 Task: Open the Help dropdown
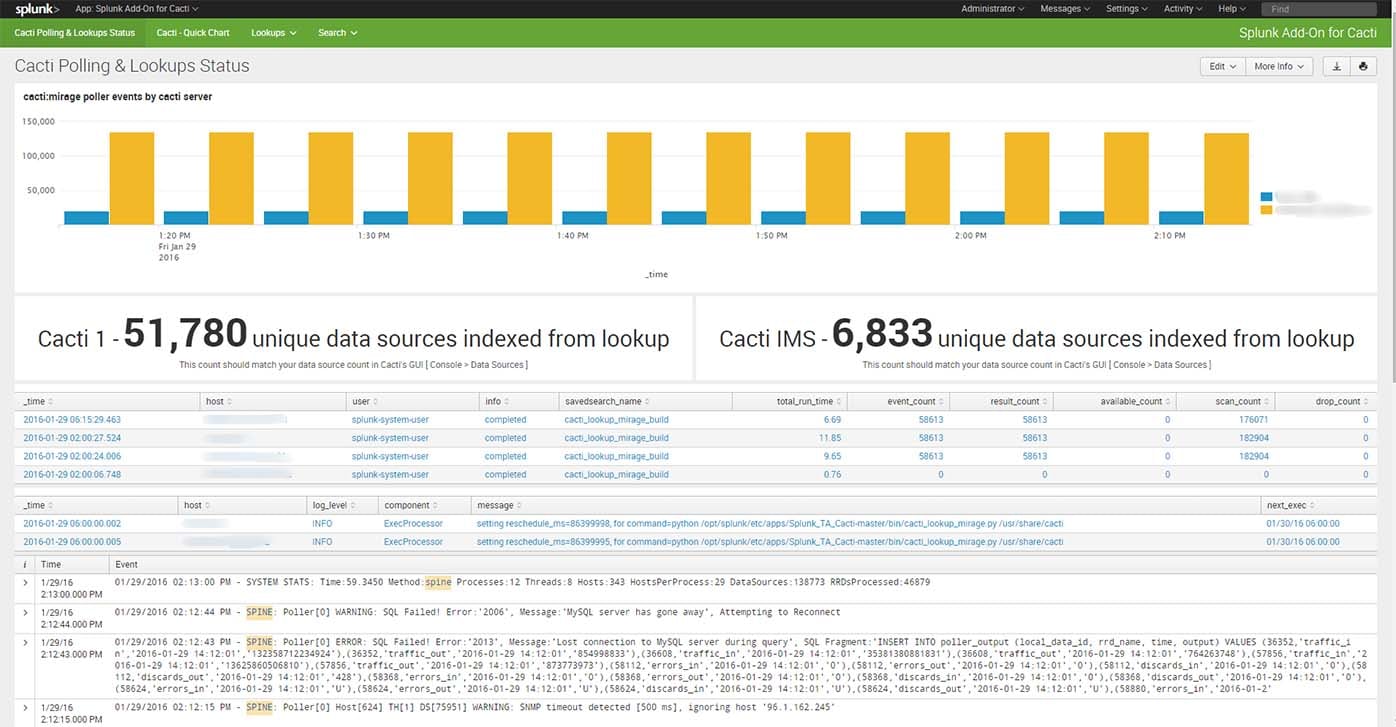point(1232,9)
